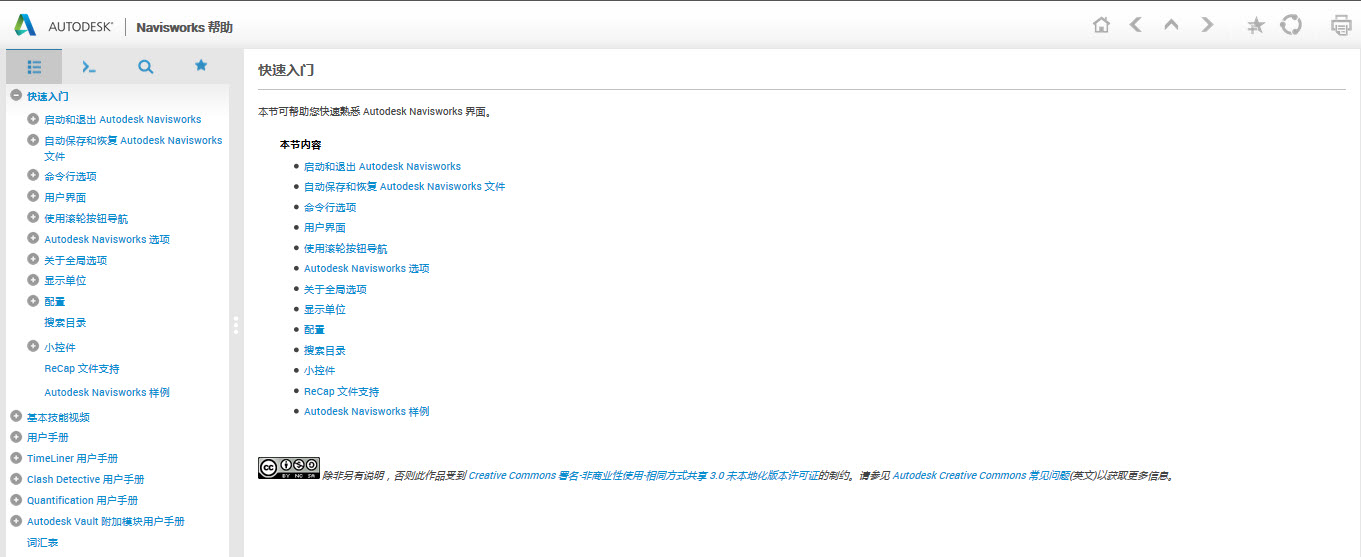1361x557 pixels.
Task: Open the Favorites star tab
Action: [x=201, y=65]
